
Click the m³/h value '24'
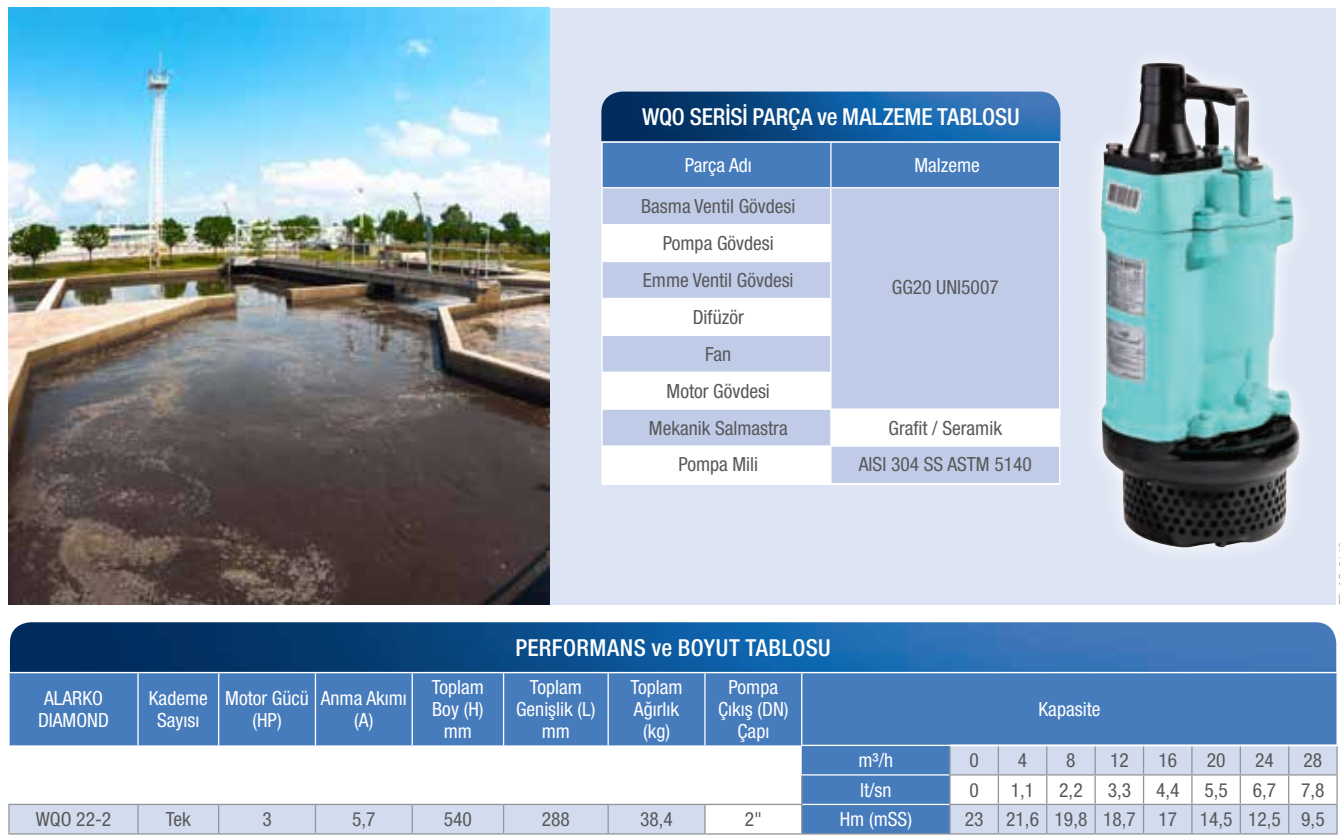point(1264,761)
